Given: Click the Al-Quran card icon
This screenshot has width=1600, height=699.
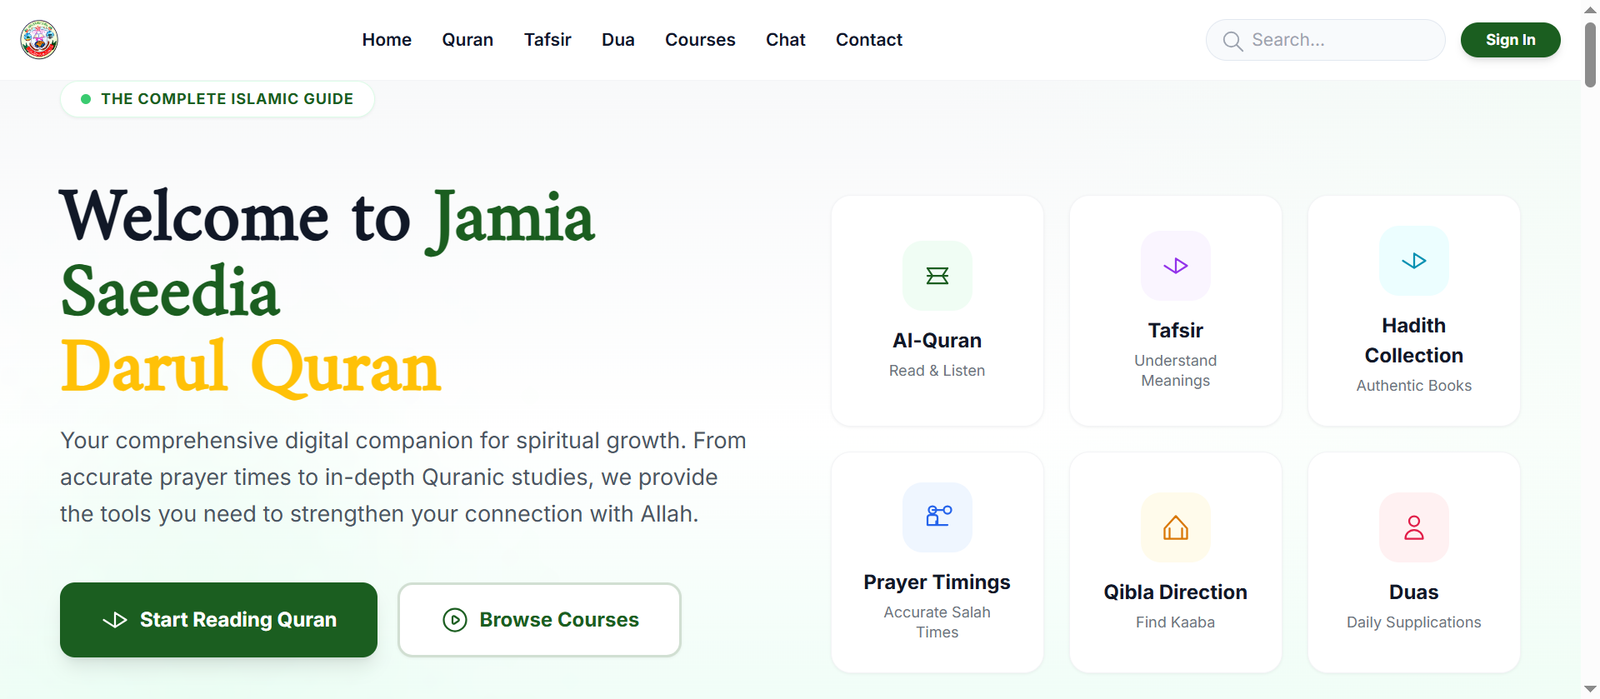Looking at the screenshot, I should (937, 276).
